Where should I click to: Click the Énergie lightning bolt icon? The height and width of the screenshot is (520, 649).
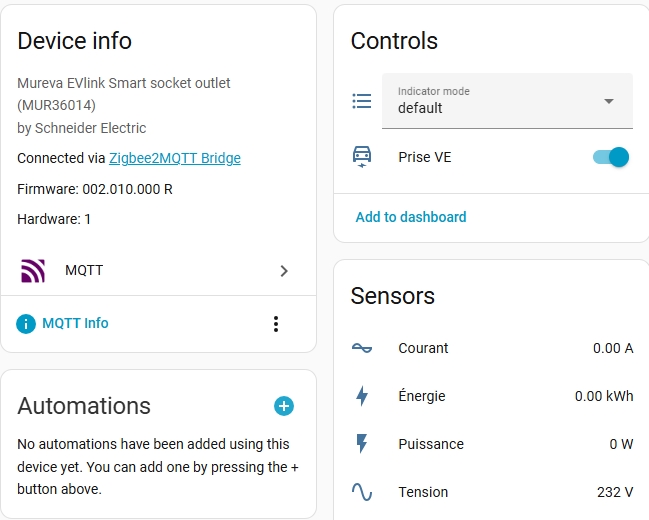pos(362,396)
